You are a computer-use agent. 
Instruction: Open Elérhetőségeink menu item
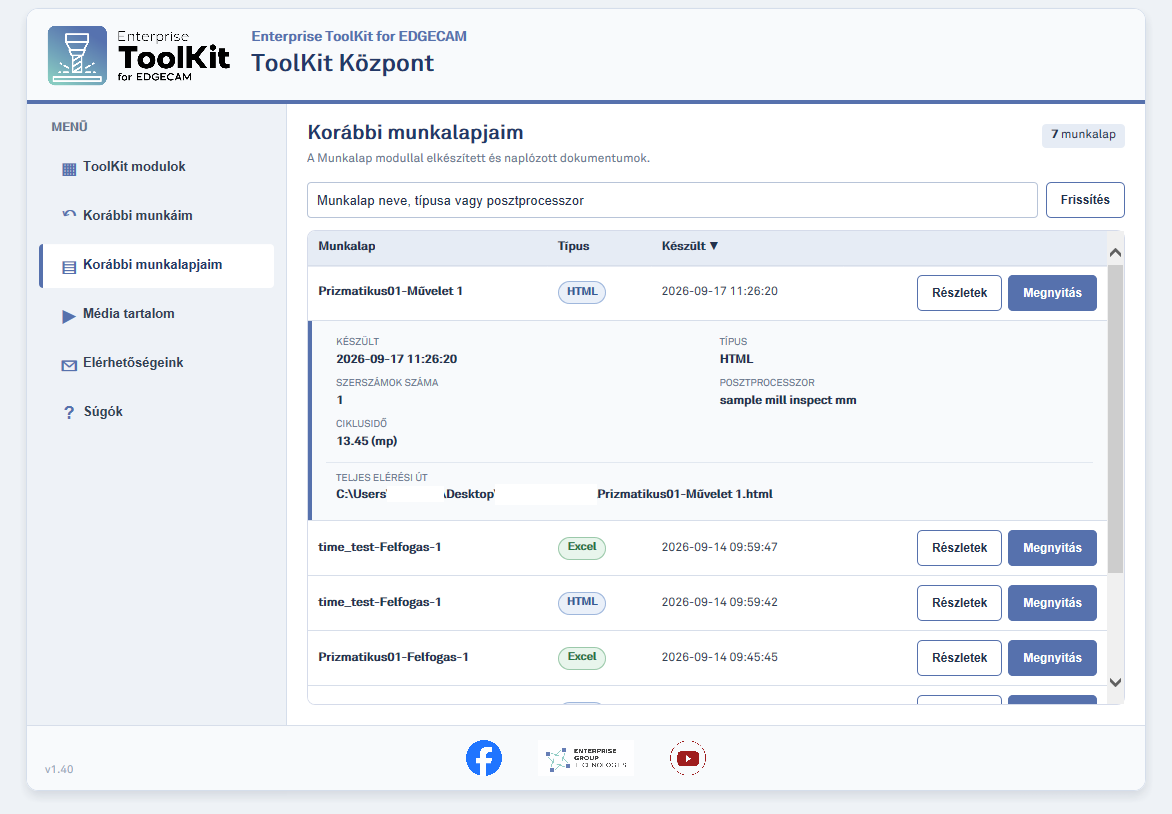pos(157,363)
